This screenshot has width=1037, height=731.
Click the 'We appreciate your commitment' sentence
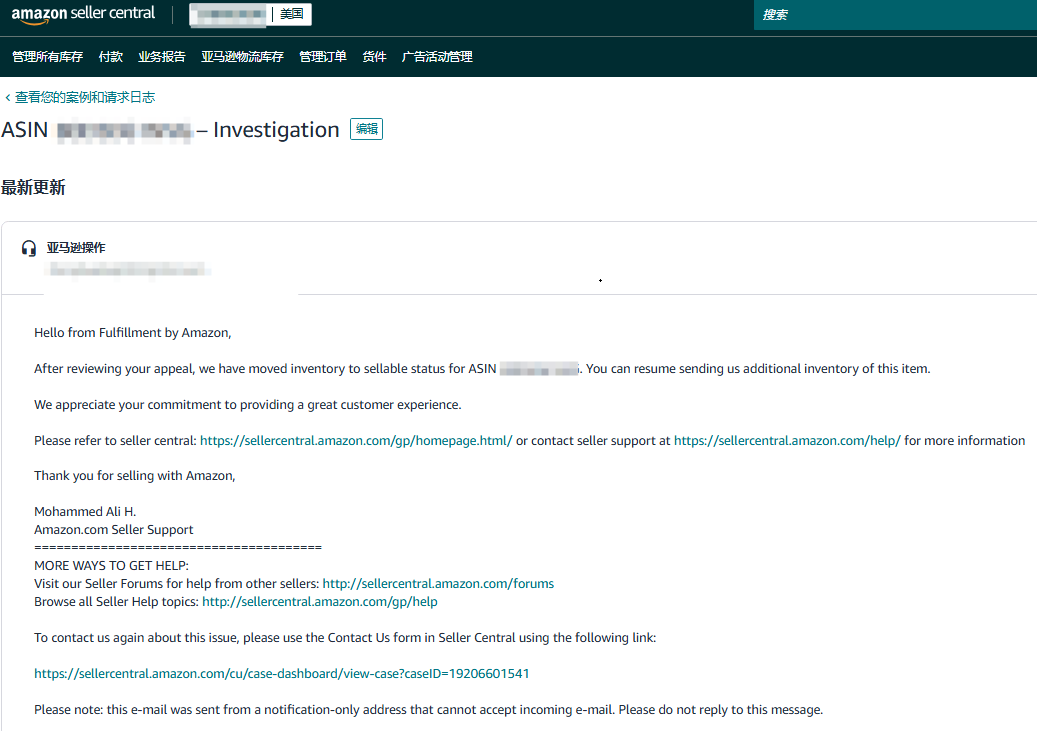247,405
